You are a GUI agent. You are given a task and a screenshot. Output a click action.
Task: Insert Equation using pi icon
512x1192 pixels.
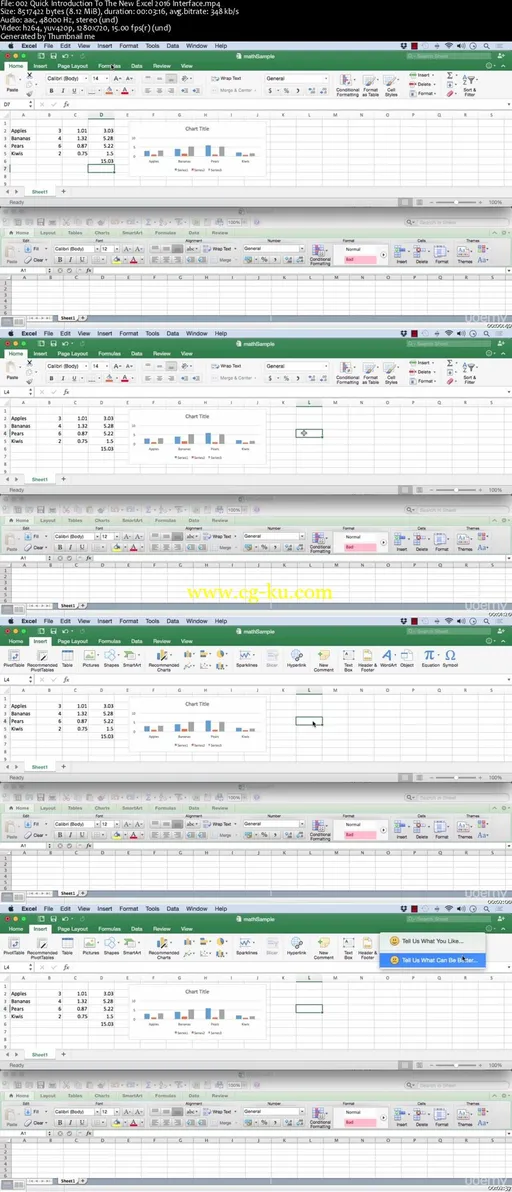430,658
